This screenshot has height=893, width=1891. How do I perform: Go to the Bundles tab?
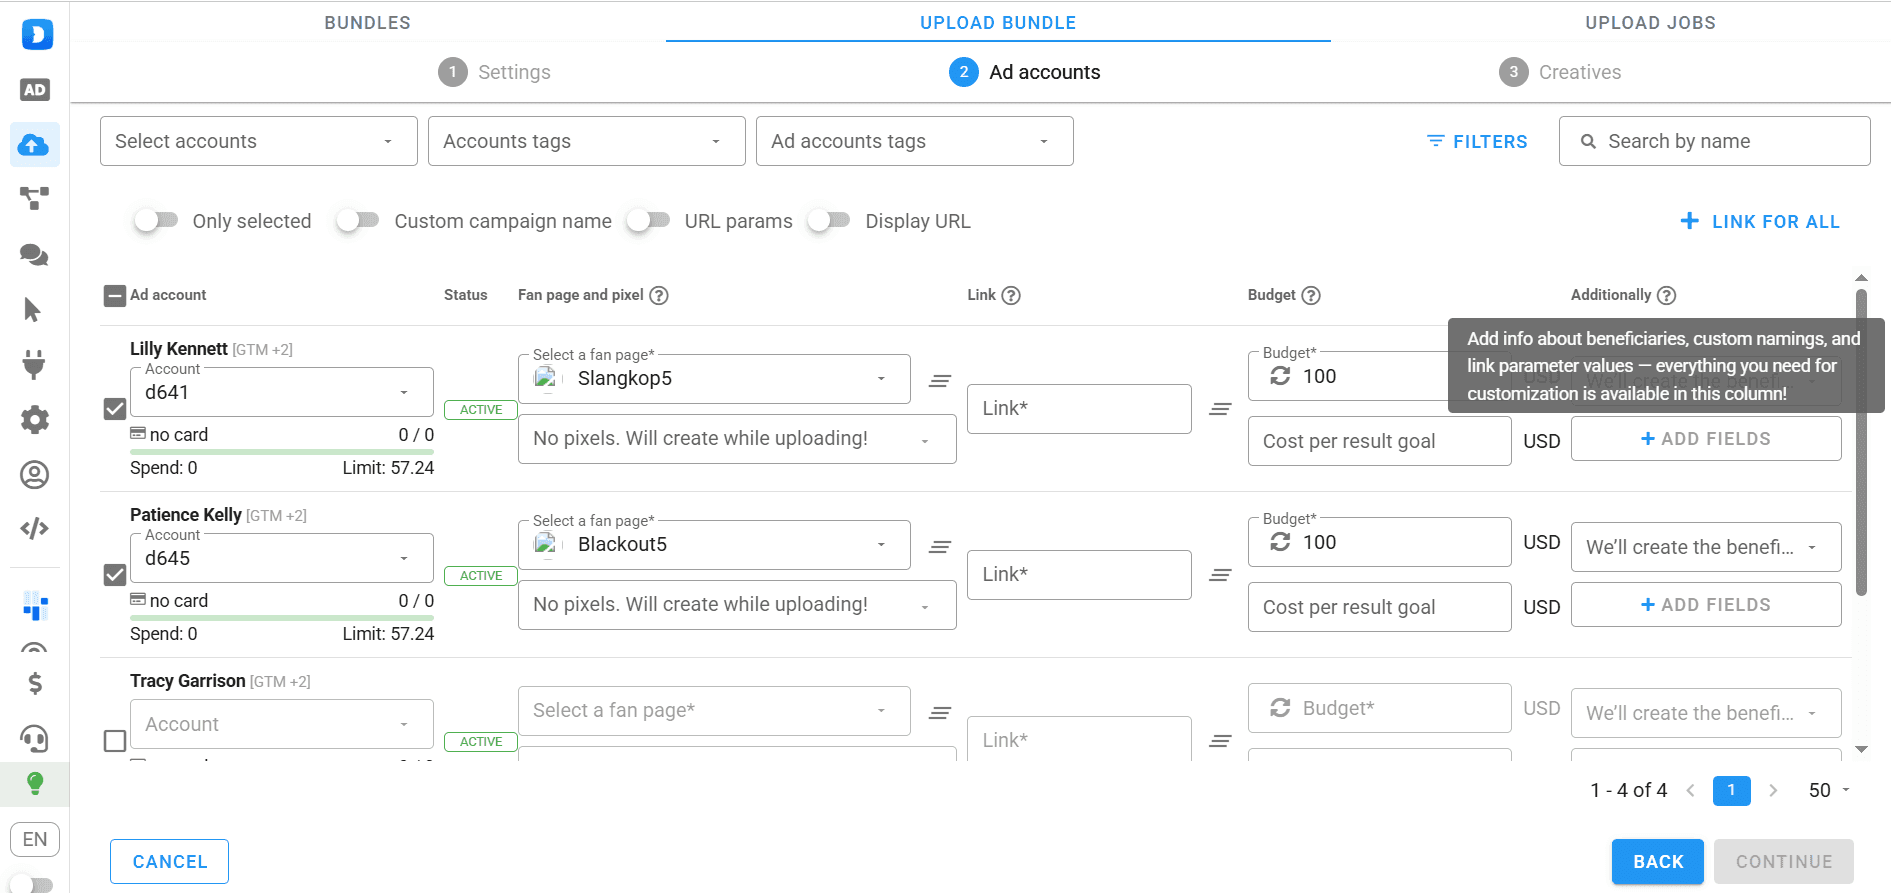coord(367,23)
